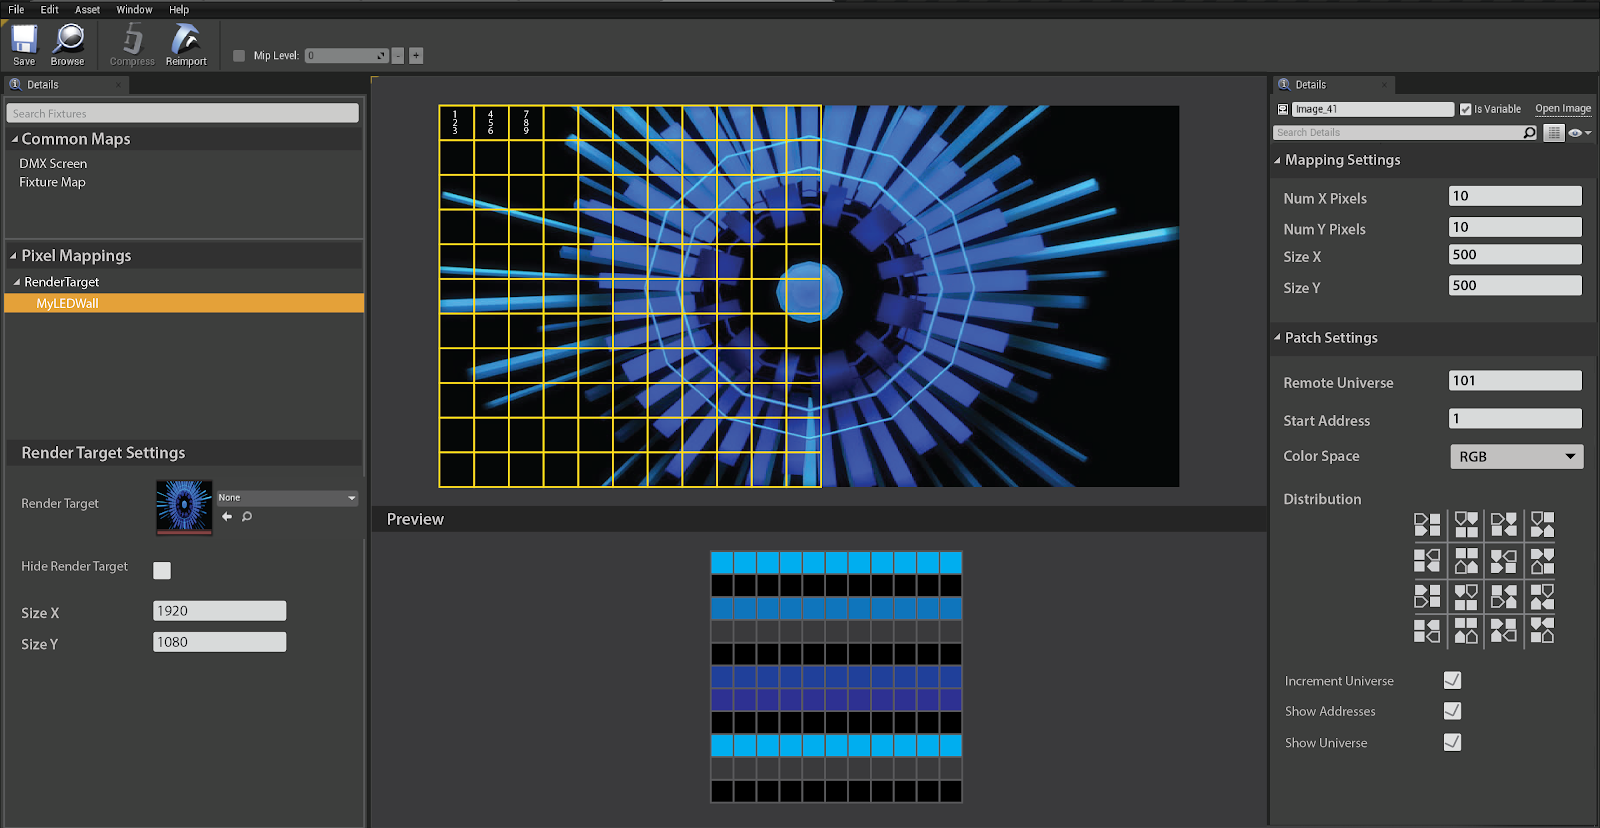Open the Window menu
Screen dimensions: 1600x828
point(134,9)
